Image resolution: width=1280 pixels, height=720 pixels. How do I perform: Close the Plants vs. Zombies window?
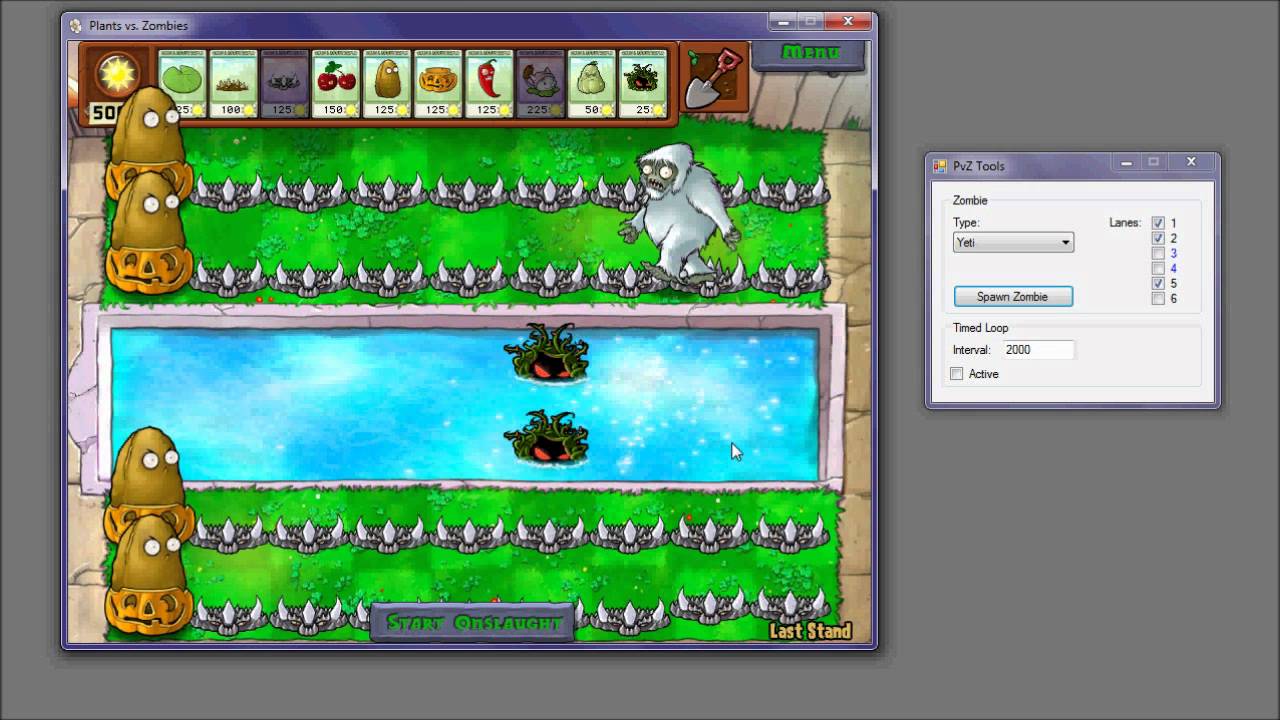[x=848, y=21]
